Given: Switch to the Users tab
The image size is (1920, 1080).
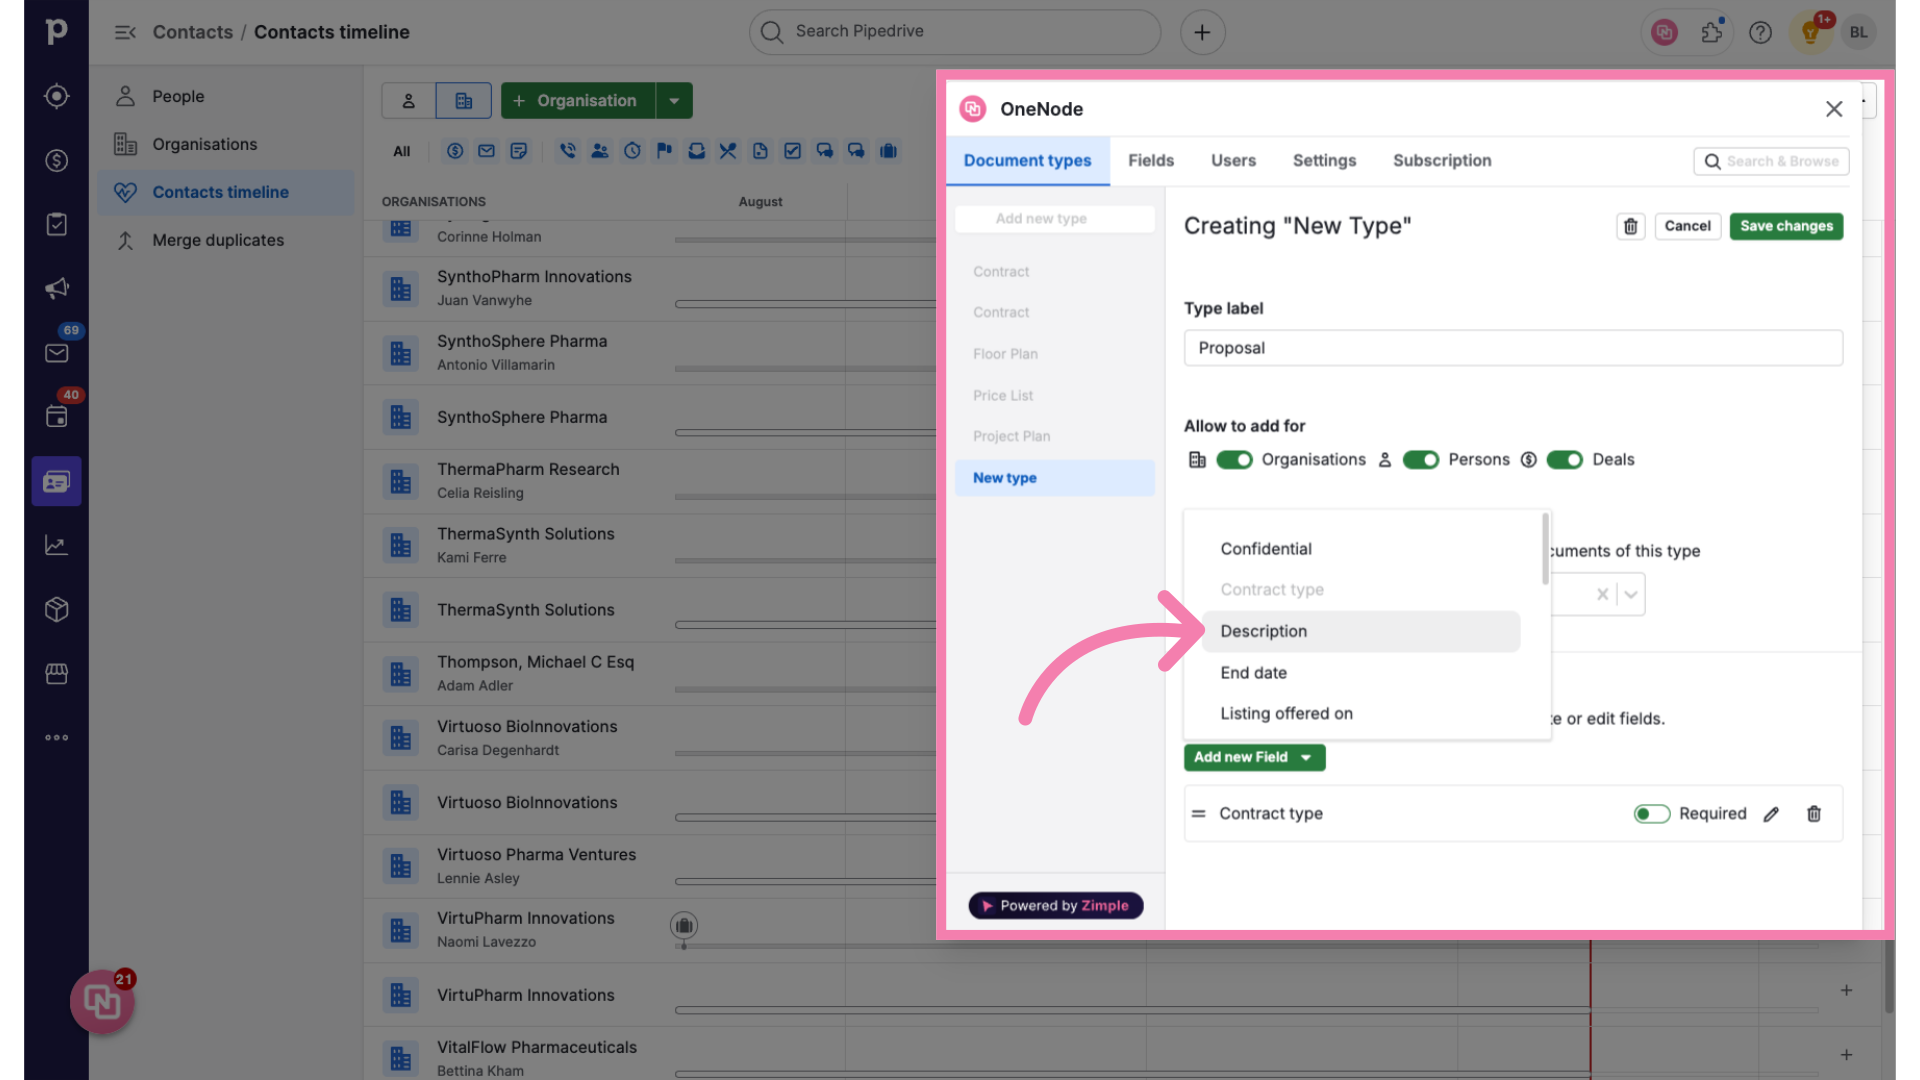Looking at the screenshot, I should pos(1233,161).
